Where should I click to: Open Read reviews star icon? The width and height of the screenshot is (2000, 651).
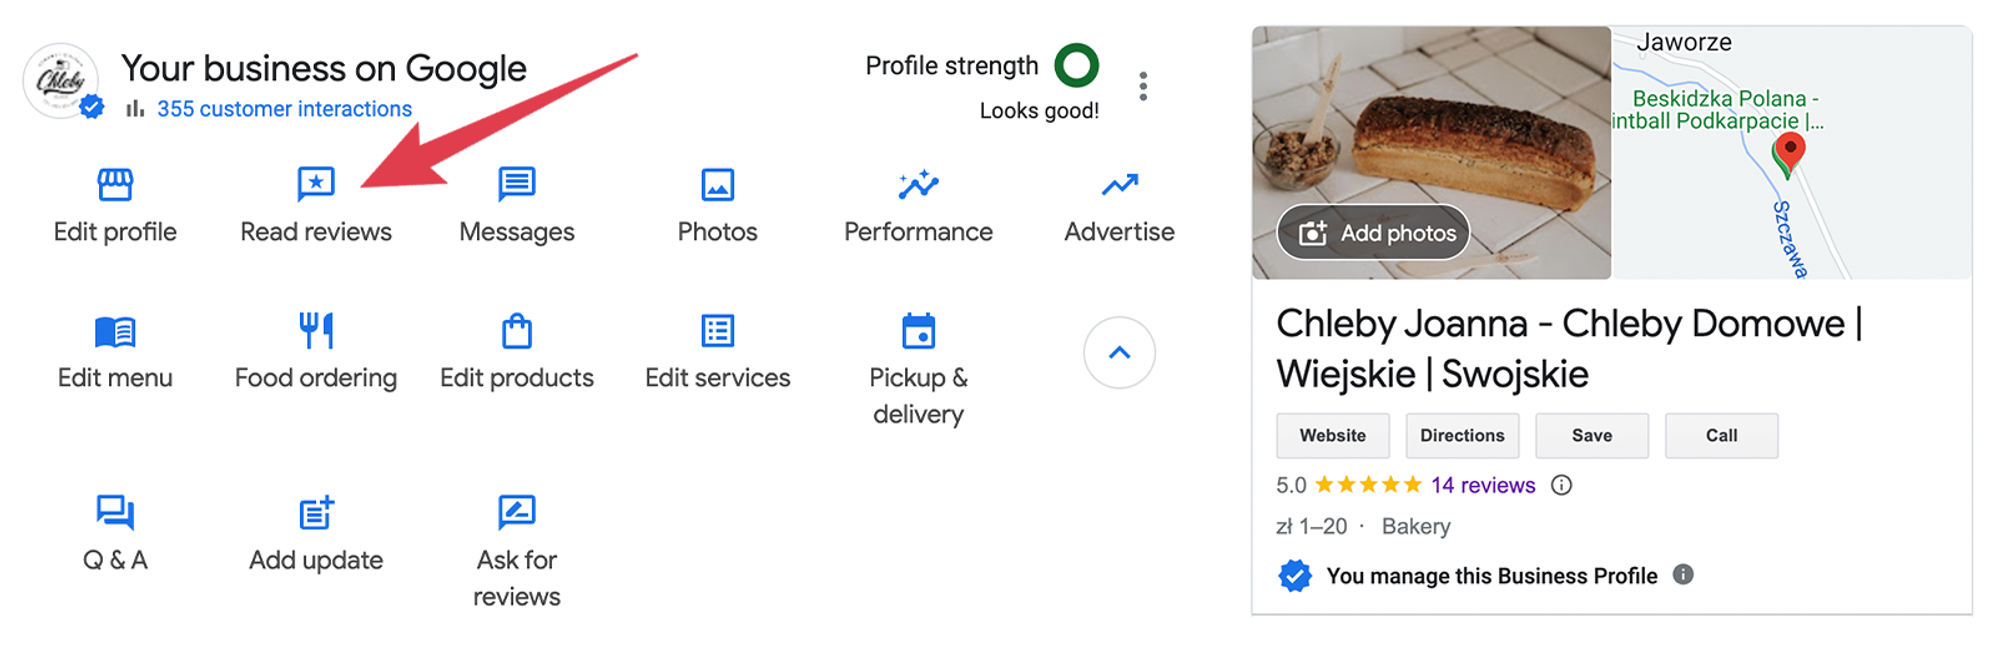(x=316, y=185)
